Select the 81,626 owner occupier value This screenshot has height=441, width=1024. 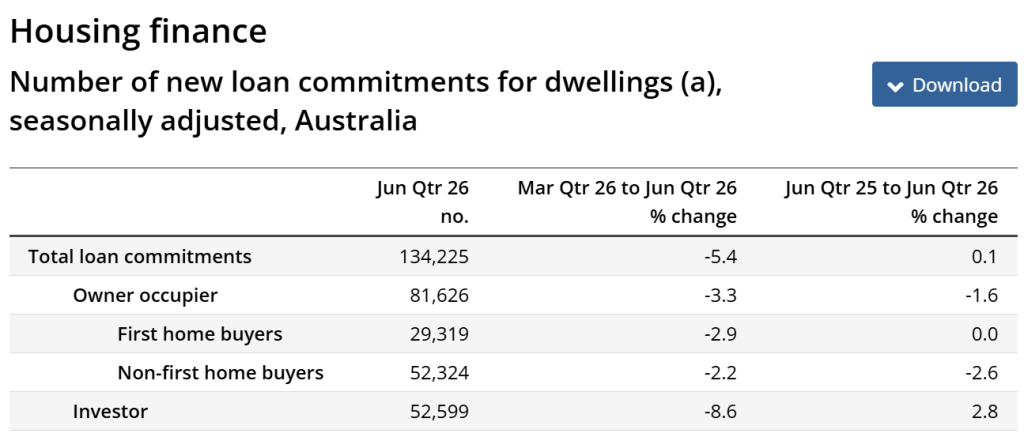point(440,295)
